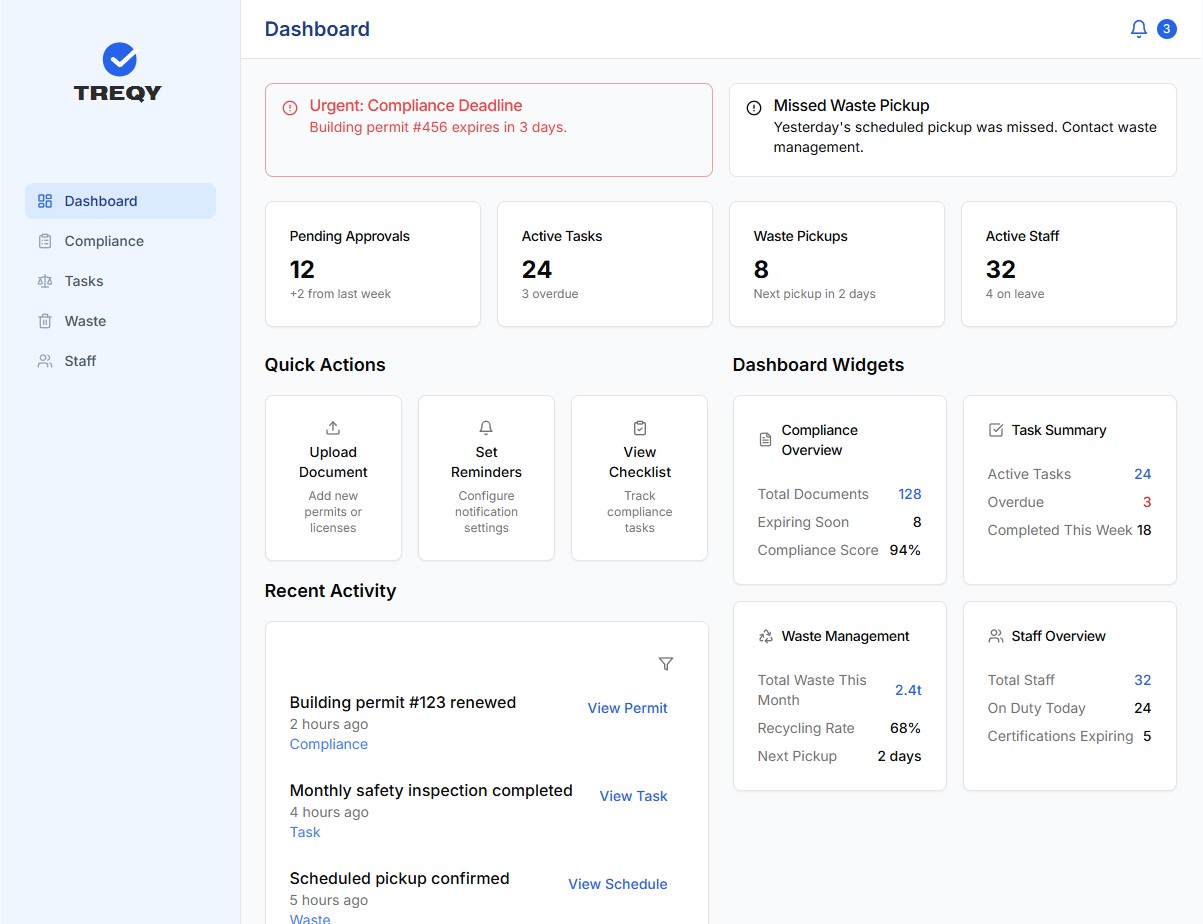Open the Dashboard sidebar item
Viewport: 1203px width, 924px height.
click(x=120, y=201)
